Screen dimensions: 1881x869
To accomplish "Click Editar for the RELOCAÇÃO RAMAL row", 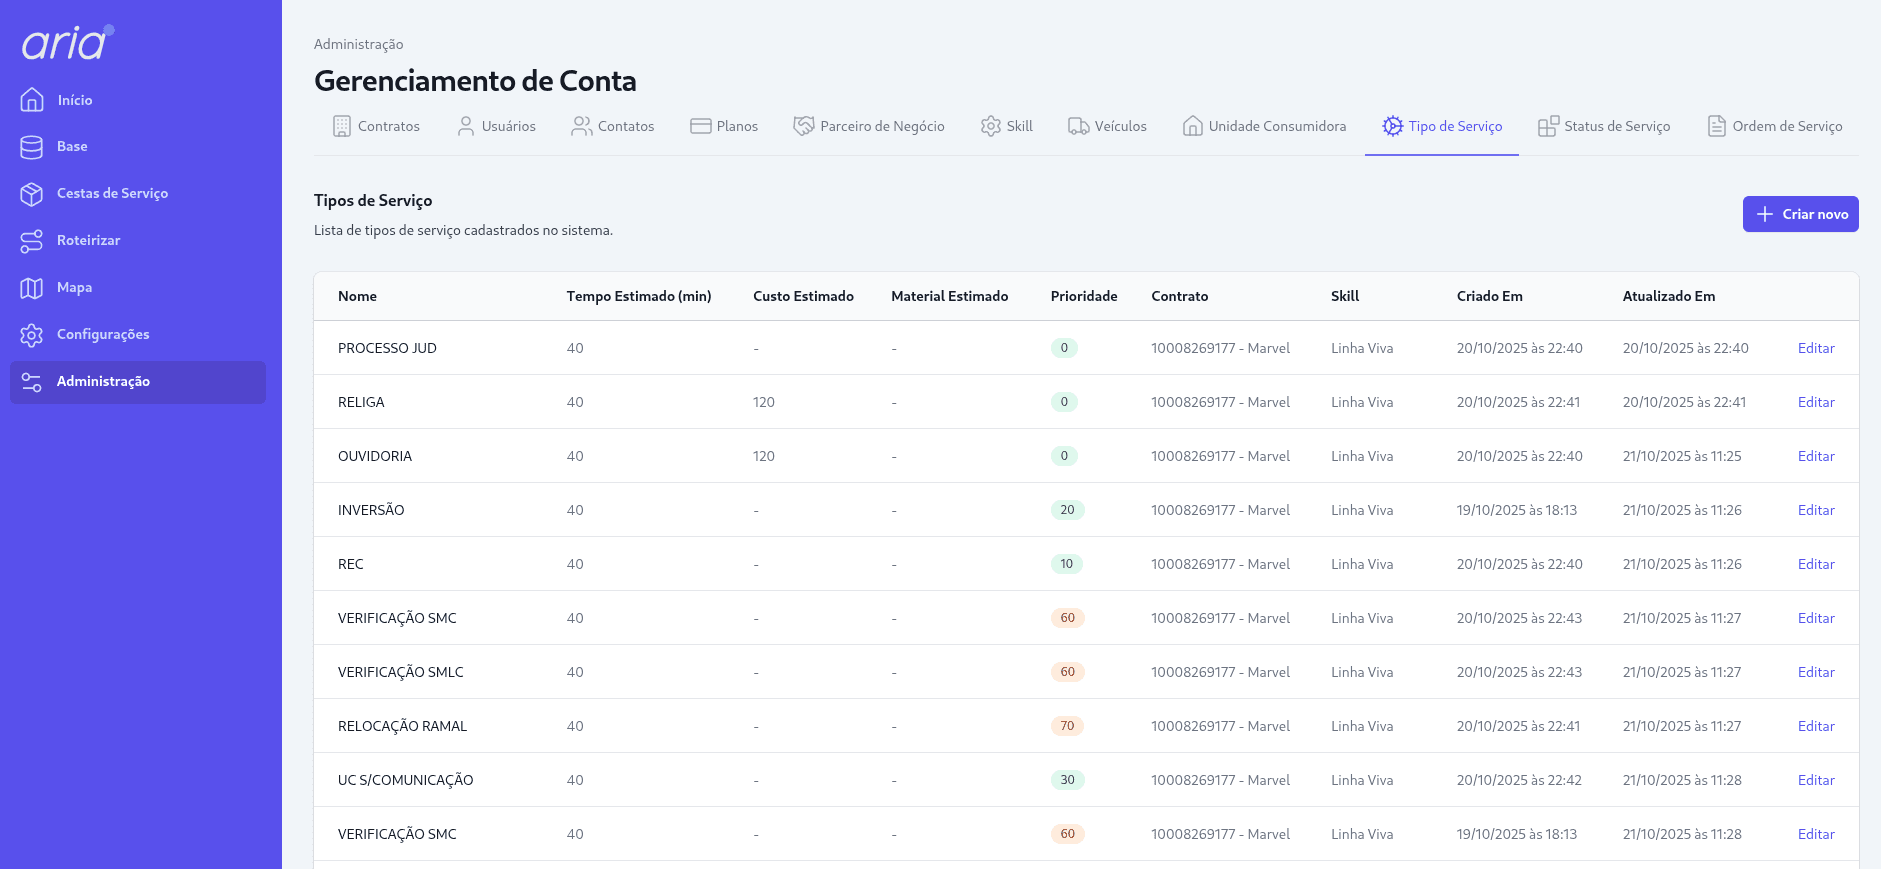I will pyautogui.click(x=1815, y=726).
